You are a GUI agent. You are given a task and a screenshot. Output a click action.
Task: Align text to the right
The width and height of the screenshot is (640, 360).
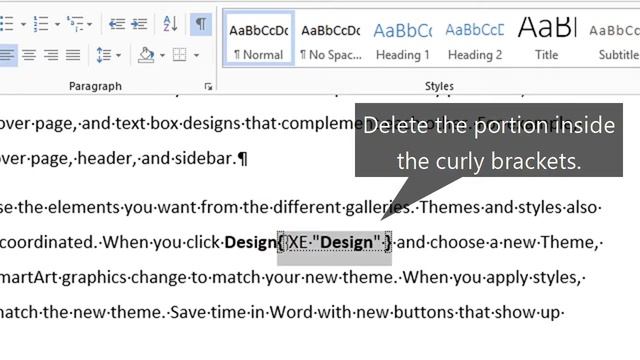click(51, 55)
